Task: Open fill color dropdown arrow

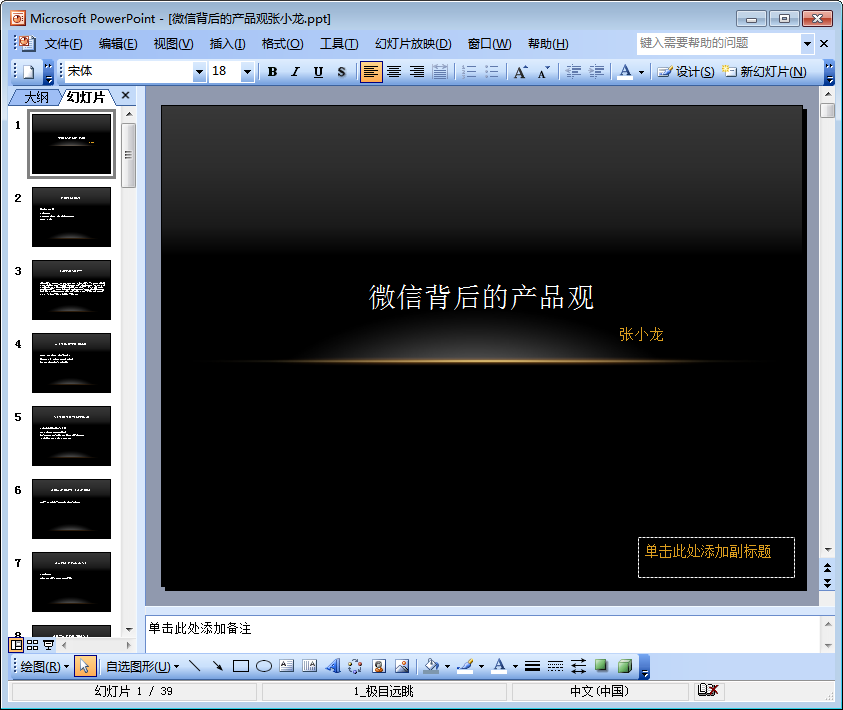Action: click(447, 667)
